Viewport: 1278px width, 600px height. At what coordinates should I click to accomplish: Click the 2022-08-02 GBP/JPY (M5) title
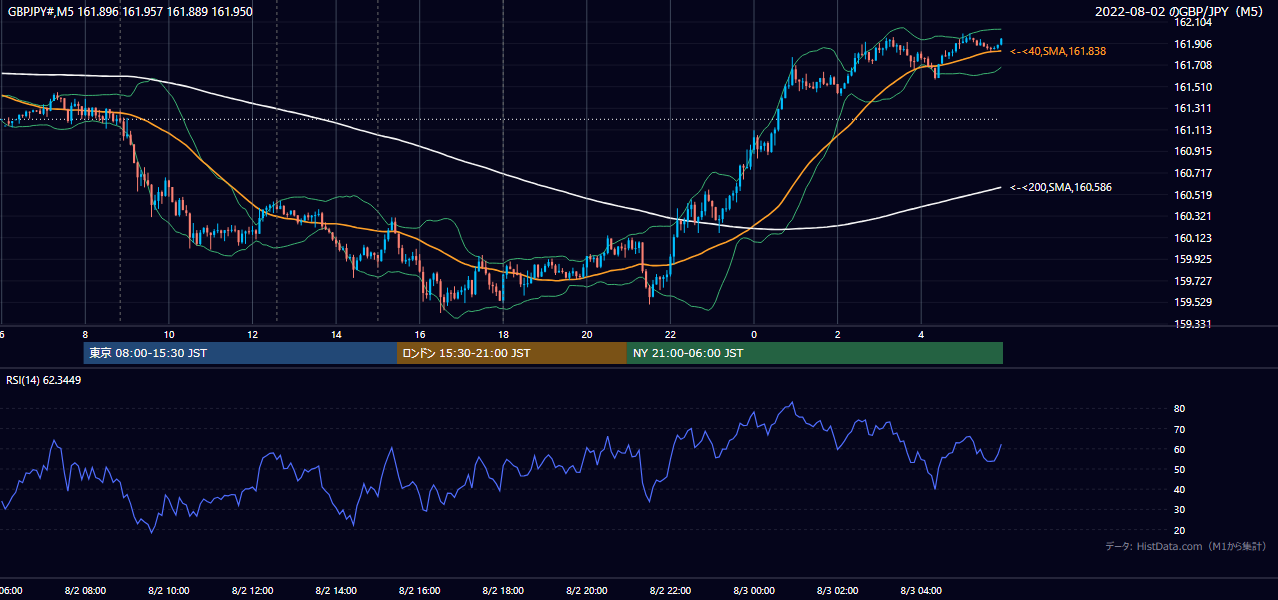coord(1181,12)
